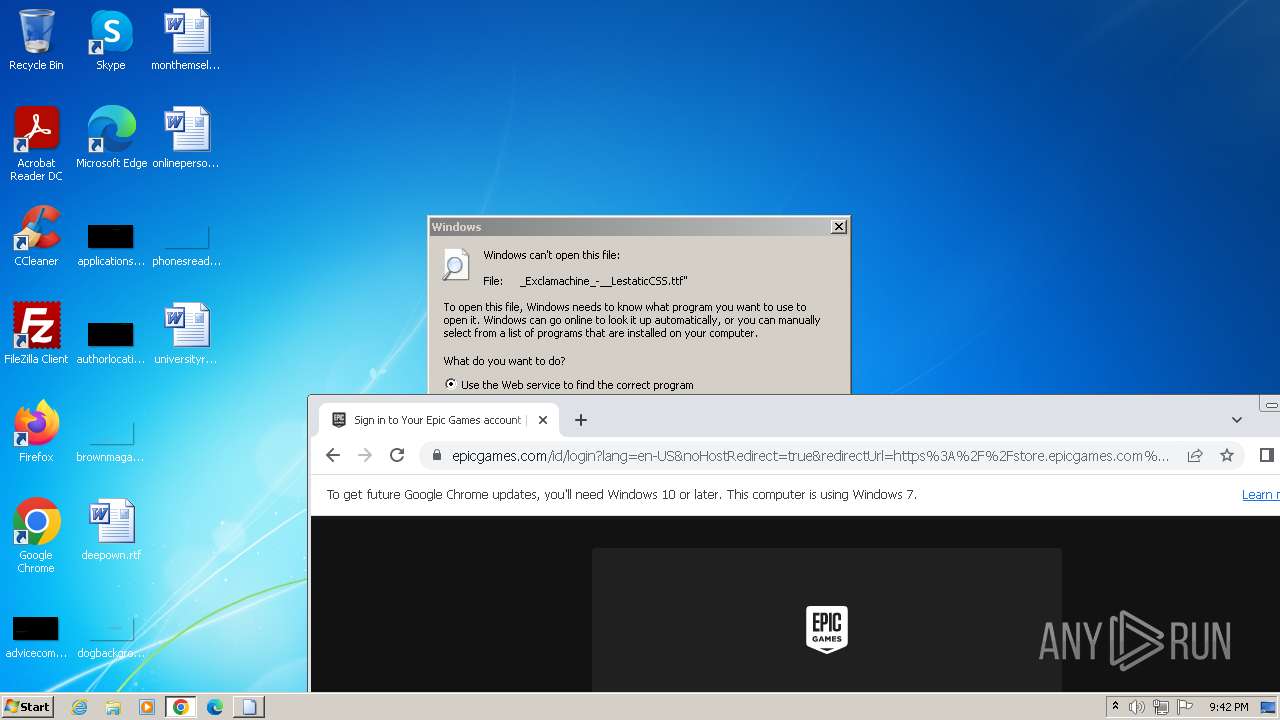1280x720 pixels.
Task: Launch FileZilla Client shortcut
Action: (x=36, y=334)
